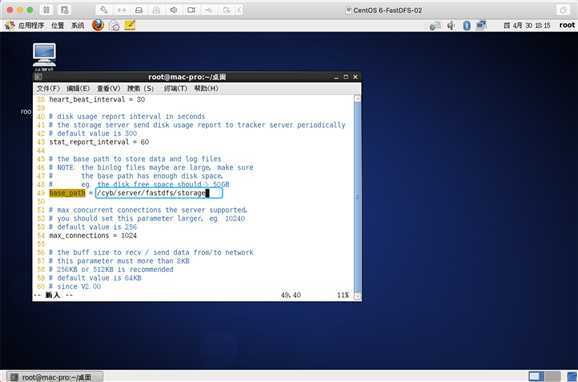This screenshot has height=382, width=578.
Task: Click the root user menu
Action: 567,25
